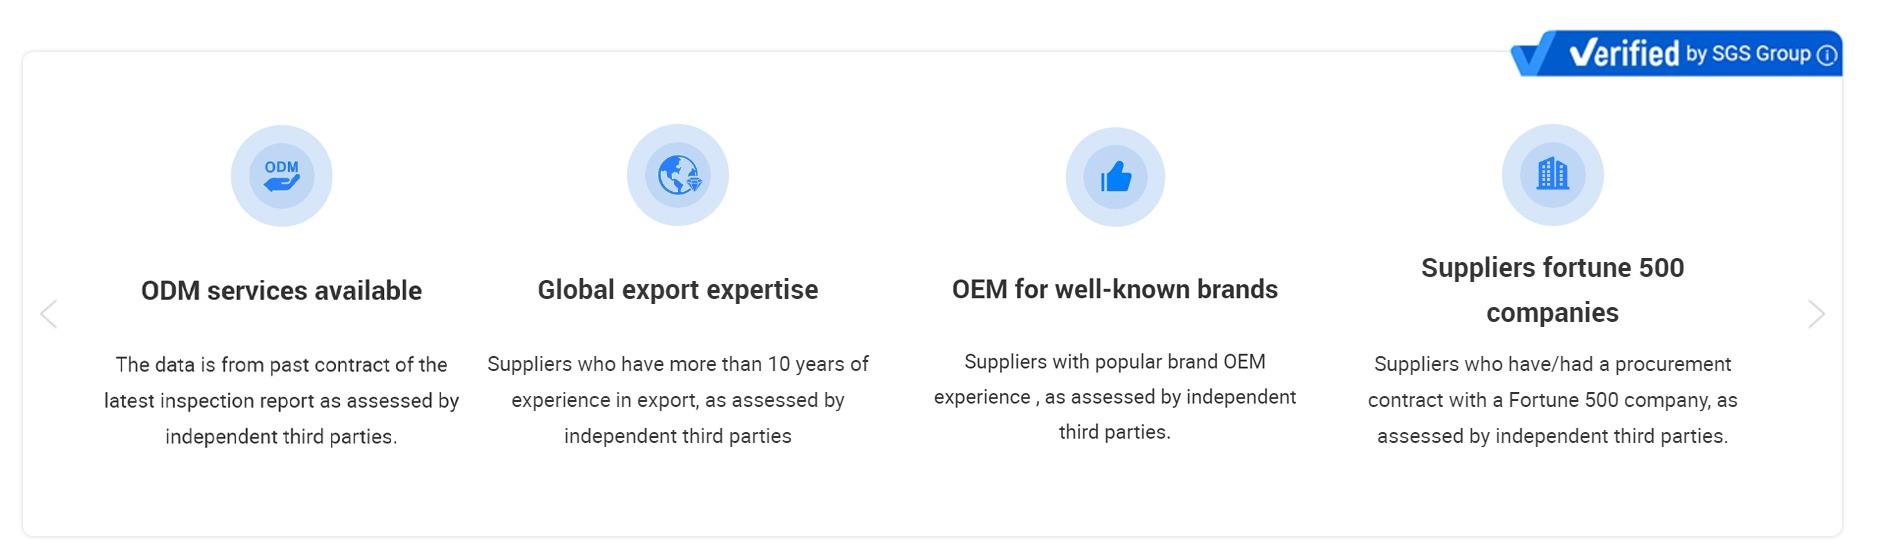Click the 'by SGS Group' text
Image resolution: width=1885 pixels, height=550 pixels.
pos(1748,54)
